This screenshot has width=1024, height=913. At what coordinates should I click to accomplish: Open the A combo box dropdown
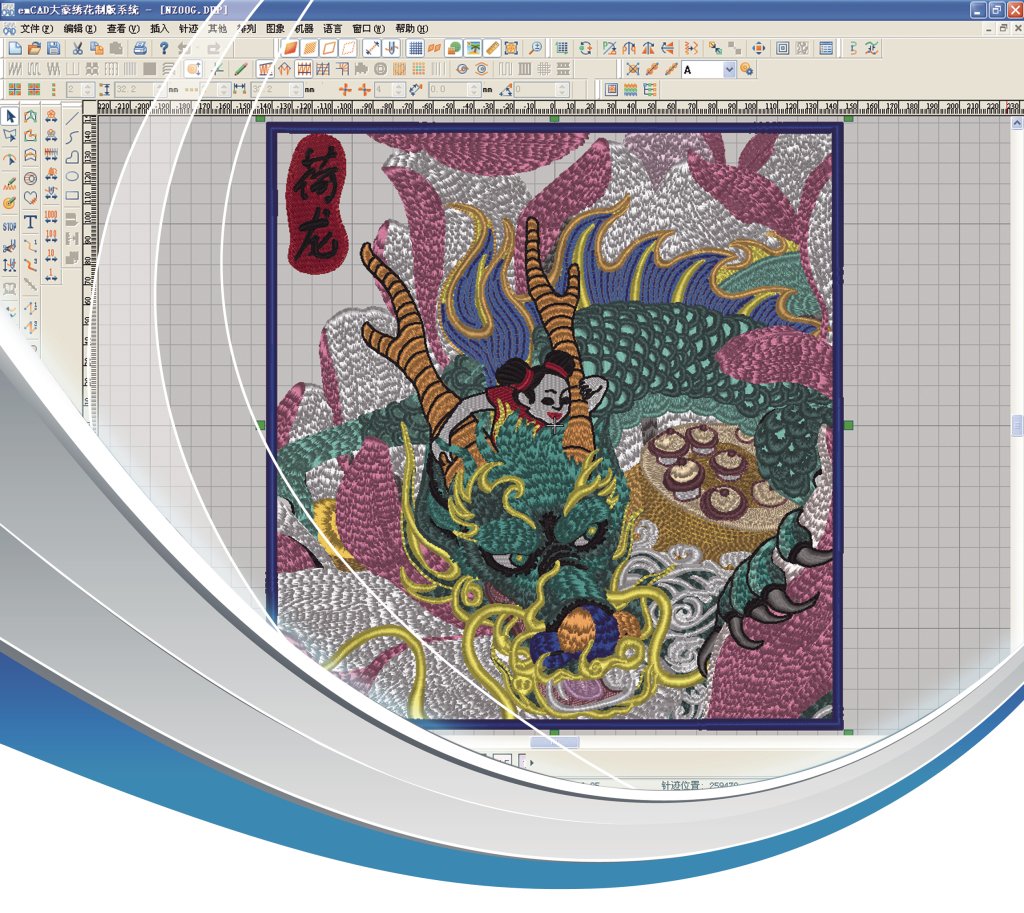[x=729, y=69]
